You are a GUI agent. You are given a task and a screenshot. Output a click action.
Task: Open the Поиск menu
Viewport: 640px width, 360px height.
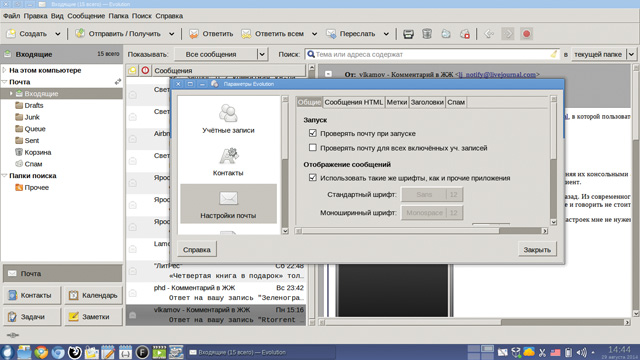[x=142, y=16]
